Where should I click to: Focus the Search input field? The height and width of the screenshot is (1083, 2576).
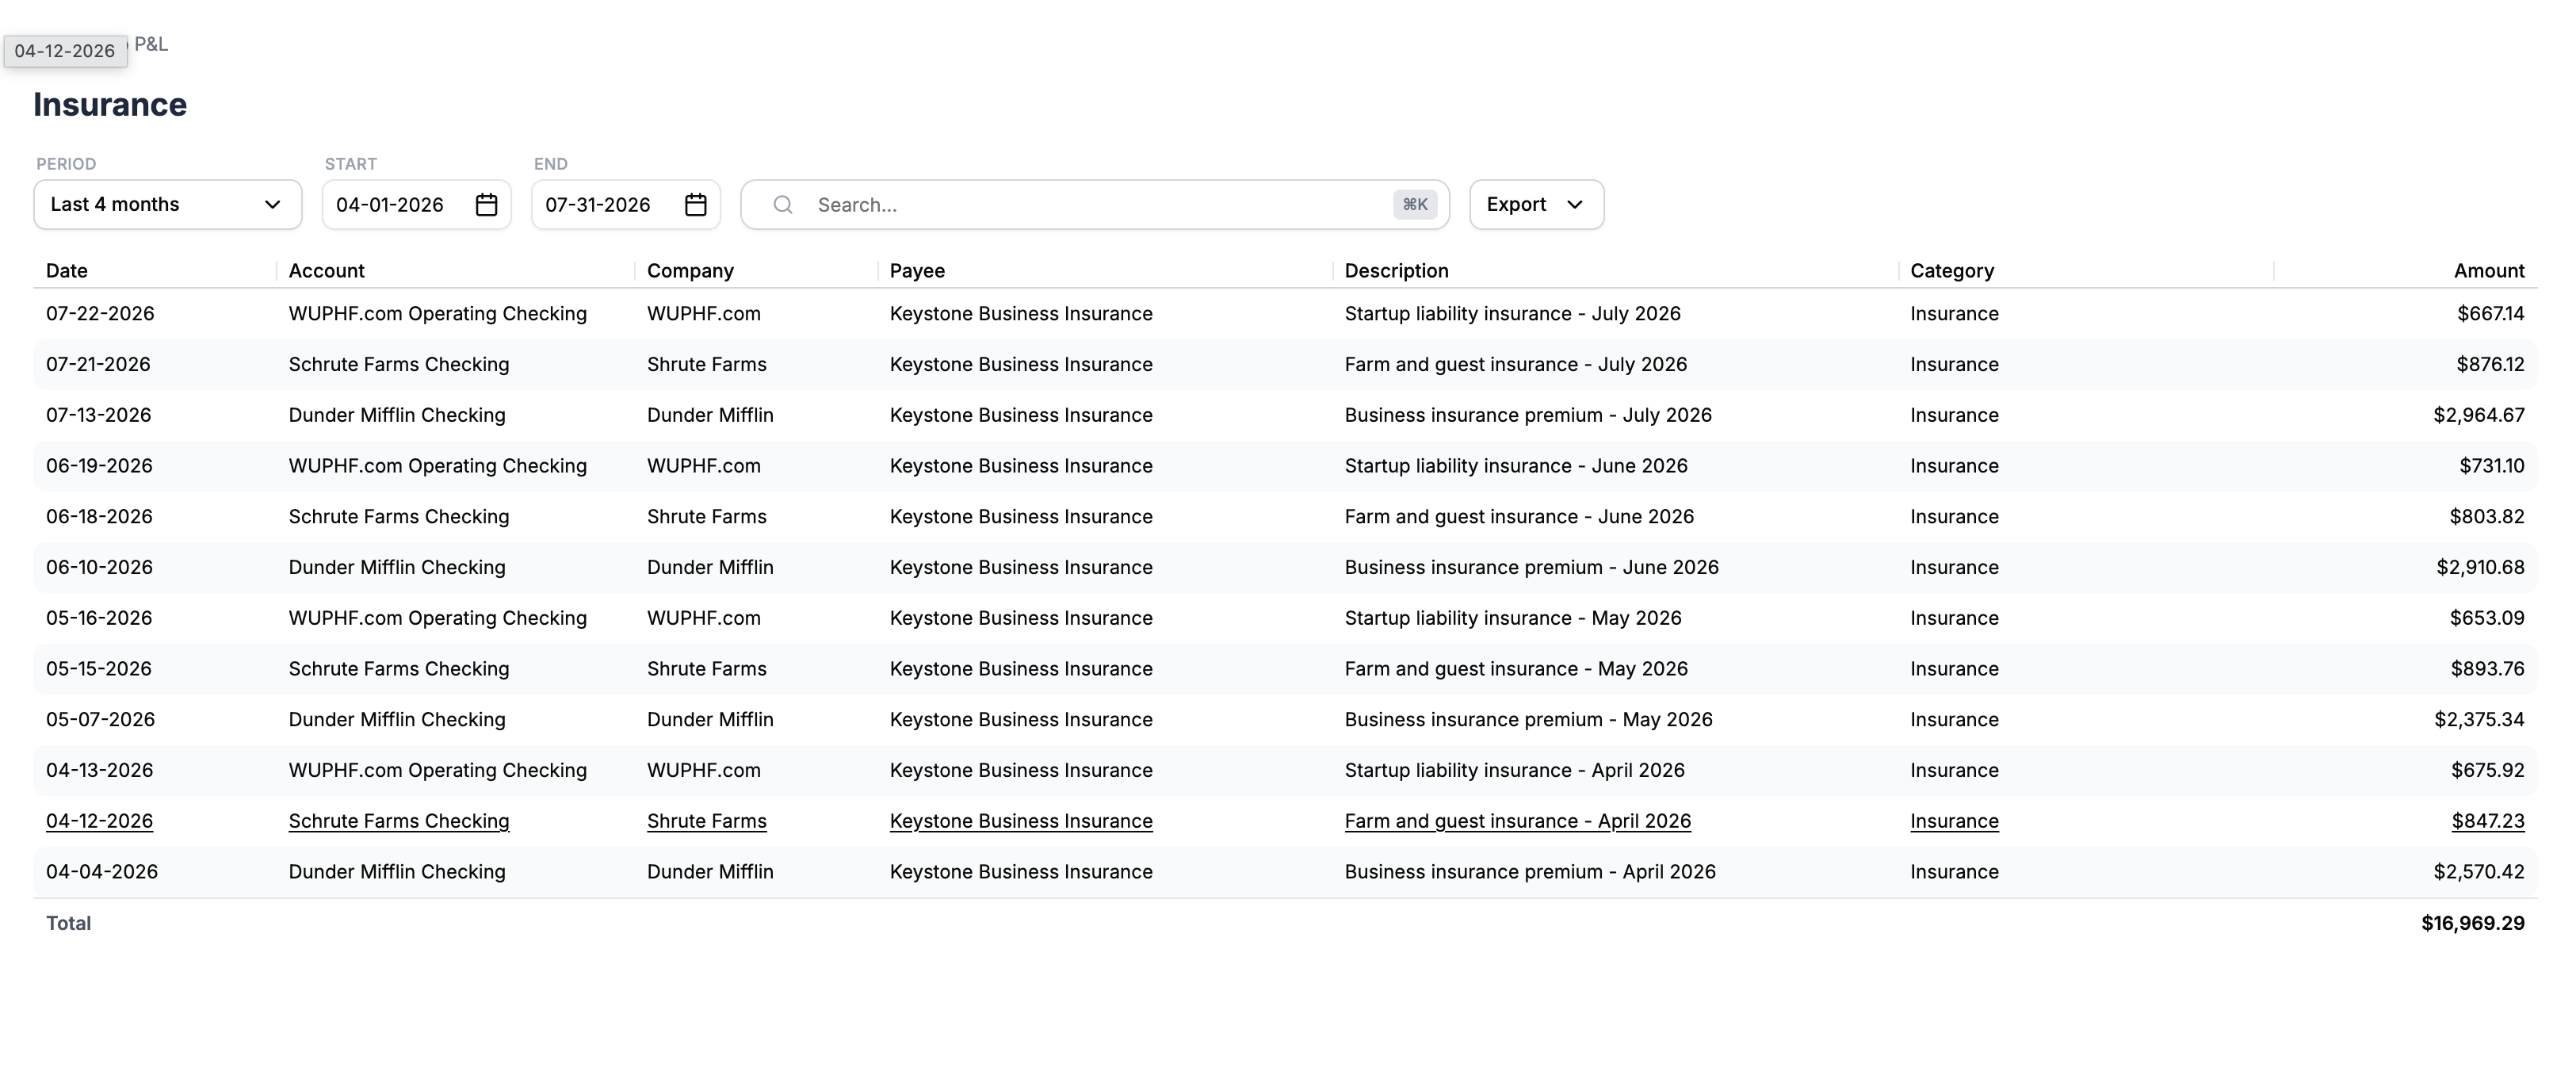pyautogui.click(x=1095, y=205)
